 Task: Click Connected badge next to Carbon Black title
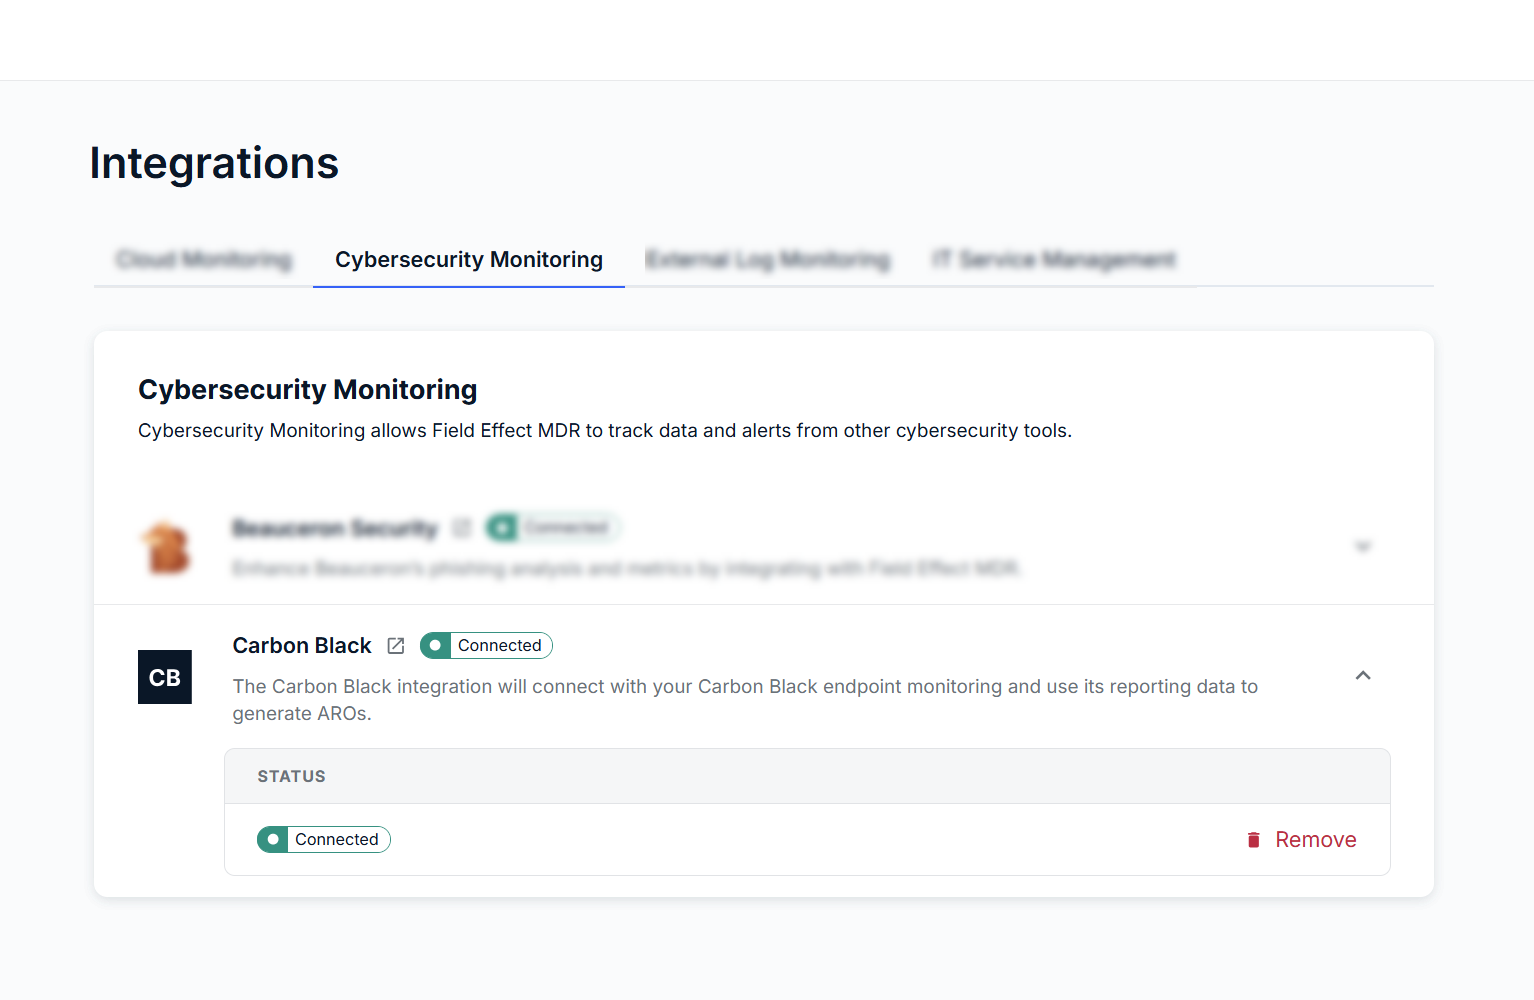486,646
